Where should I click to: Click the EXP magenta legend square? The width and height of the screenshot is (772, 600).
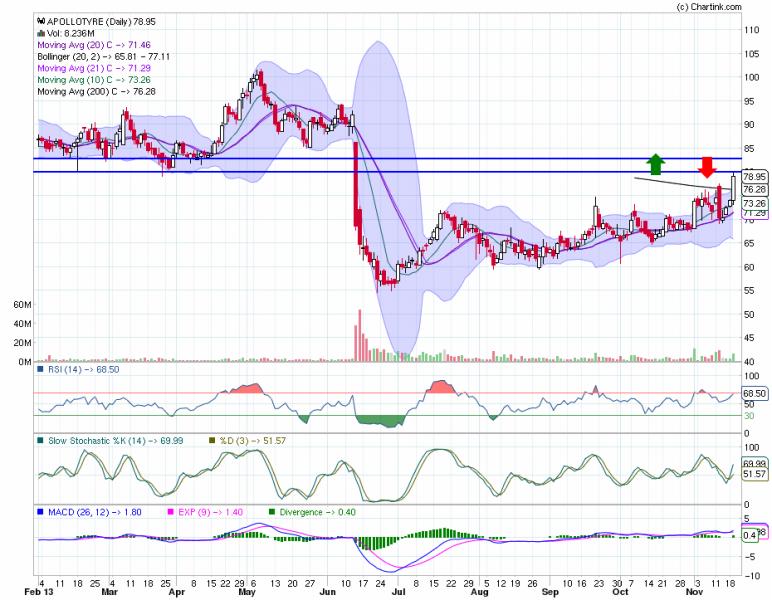click(171, 512)
